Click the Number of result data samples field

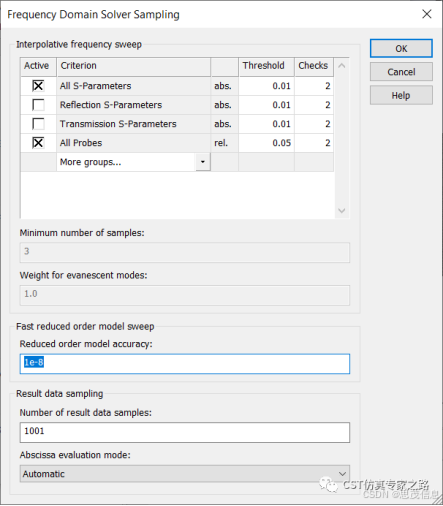[x=185, y=432]
